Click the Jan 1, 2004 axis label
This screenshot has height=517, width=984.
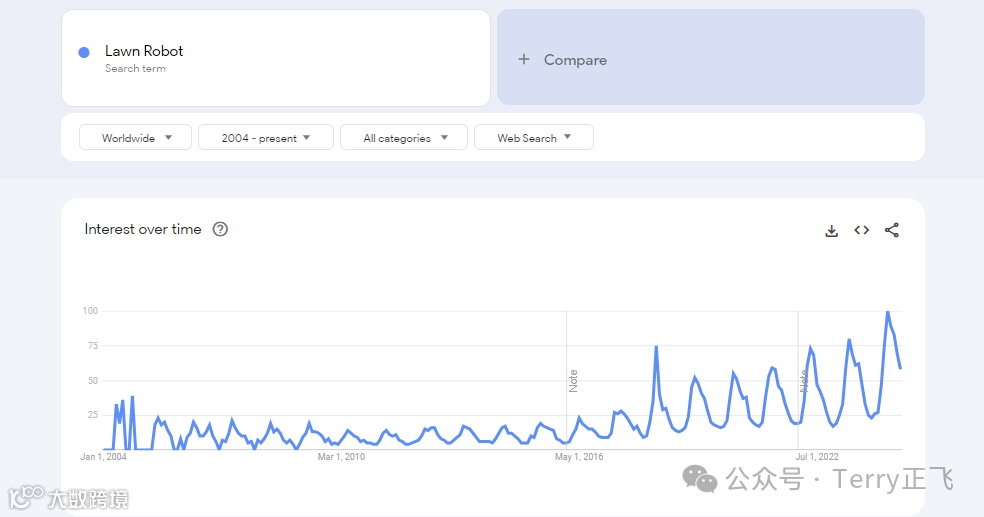click(104, 457)
